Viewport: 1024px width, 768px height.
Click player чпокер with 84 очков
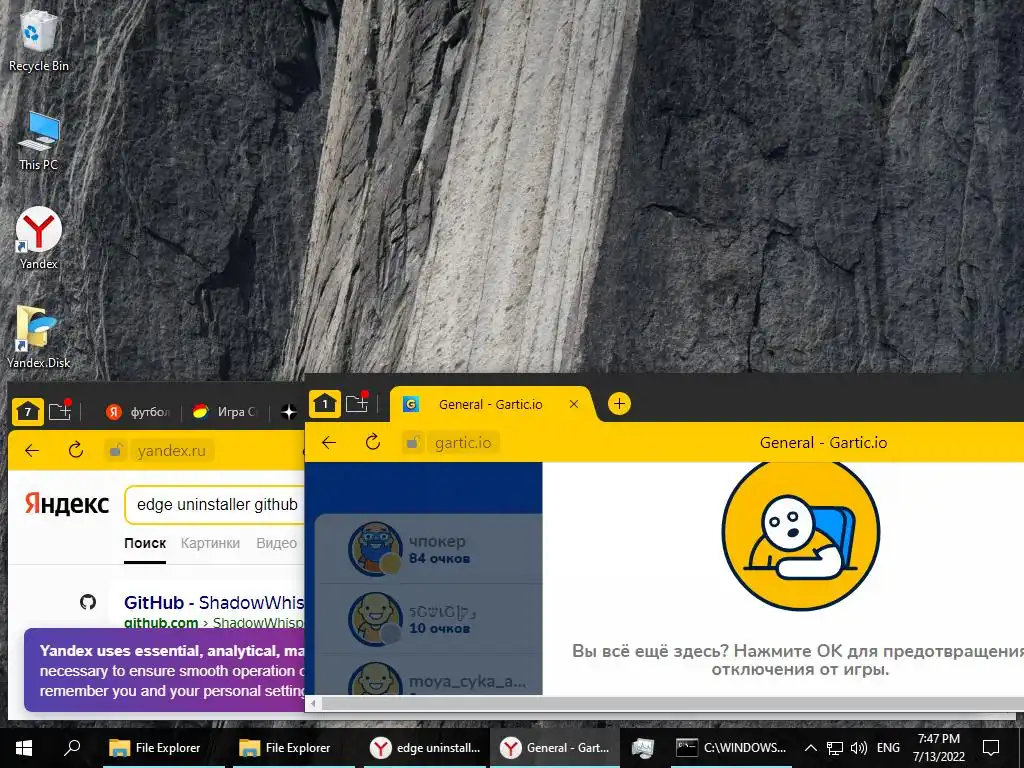tap(429, 549)
